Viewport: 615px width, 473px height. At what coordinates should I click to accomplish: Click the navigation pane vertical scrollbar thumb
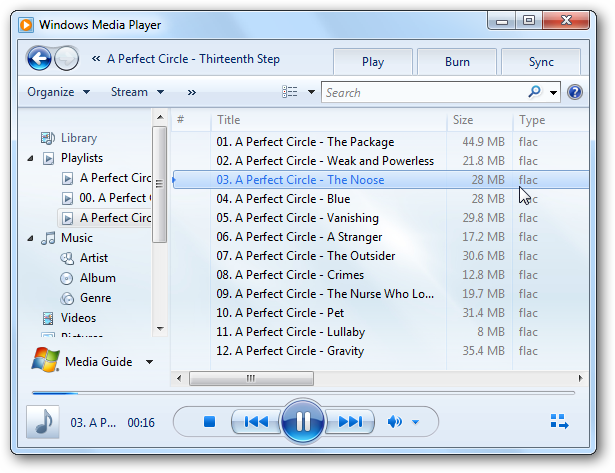[x=159, y=184]
